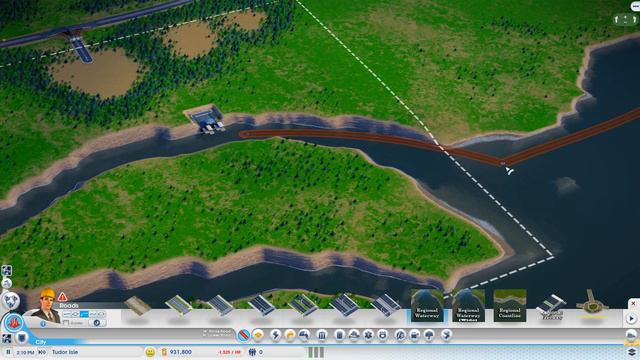
Task: Open the Zones category icon
Action: tap(258, 335)
